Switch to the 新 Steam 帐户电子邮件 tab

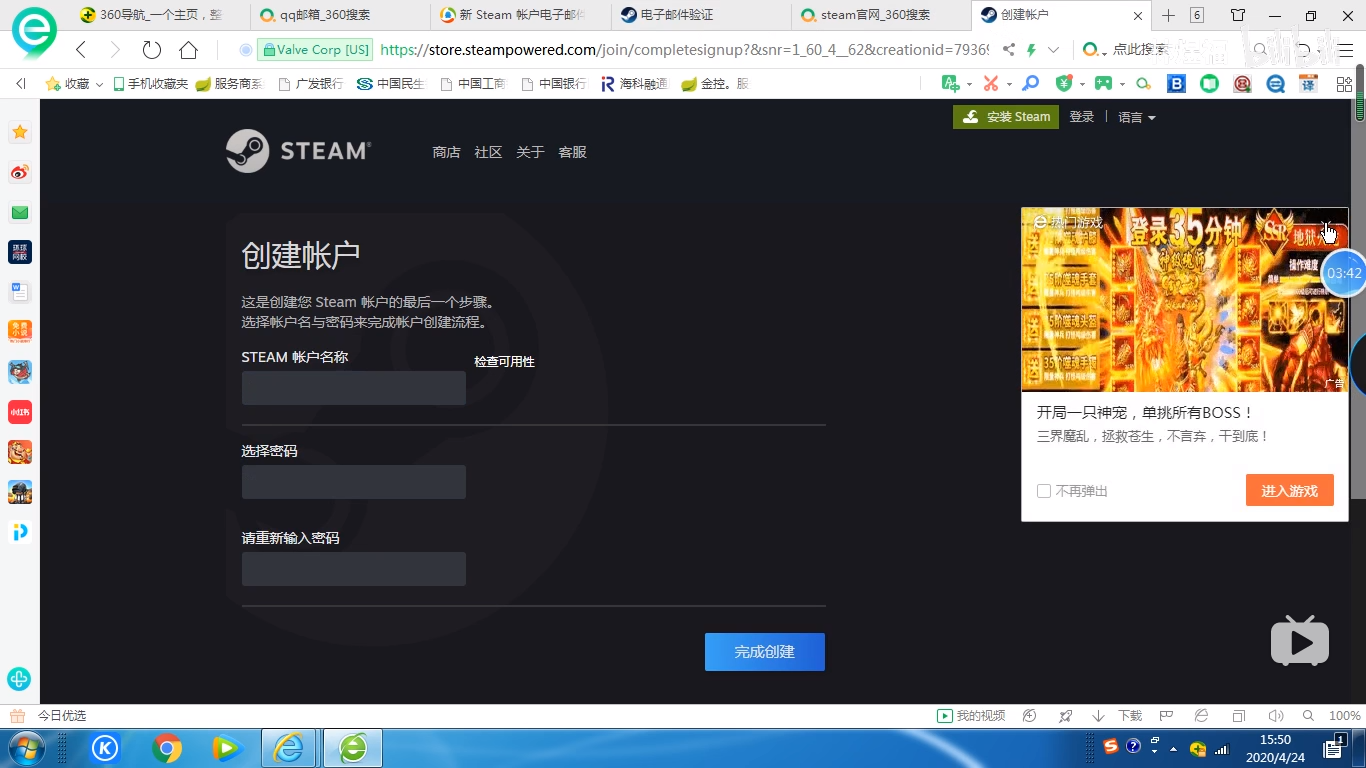[x=521, y=15]
